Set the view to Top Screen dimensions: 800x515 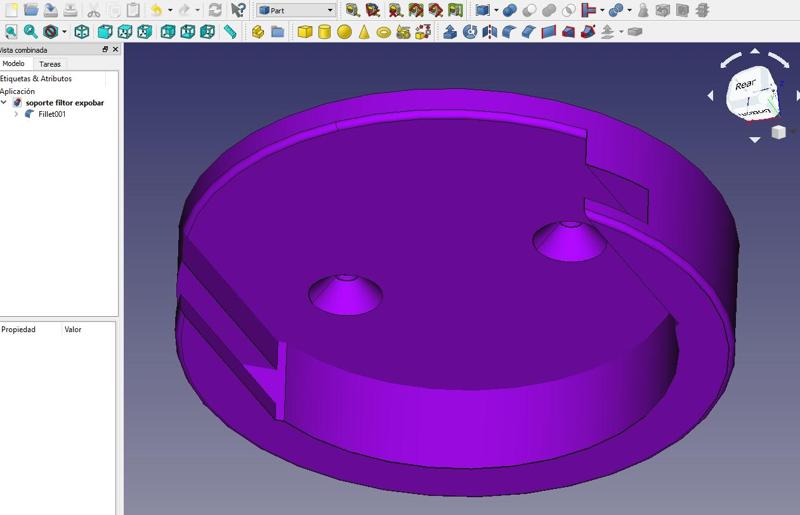pos(124,32)
